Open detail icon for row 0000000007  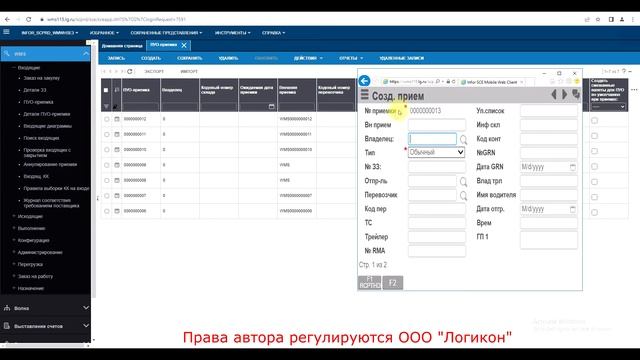pos(117,196)
